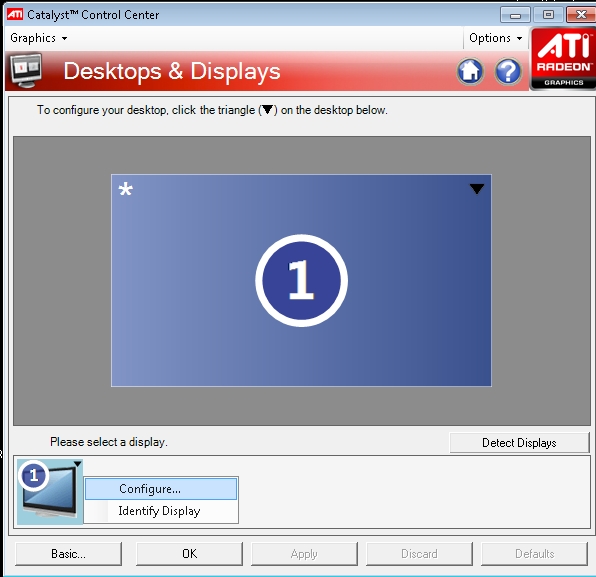Click the Defaults button

534,554
